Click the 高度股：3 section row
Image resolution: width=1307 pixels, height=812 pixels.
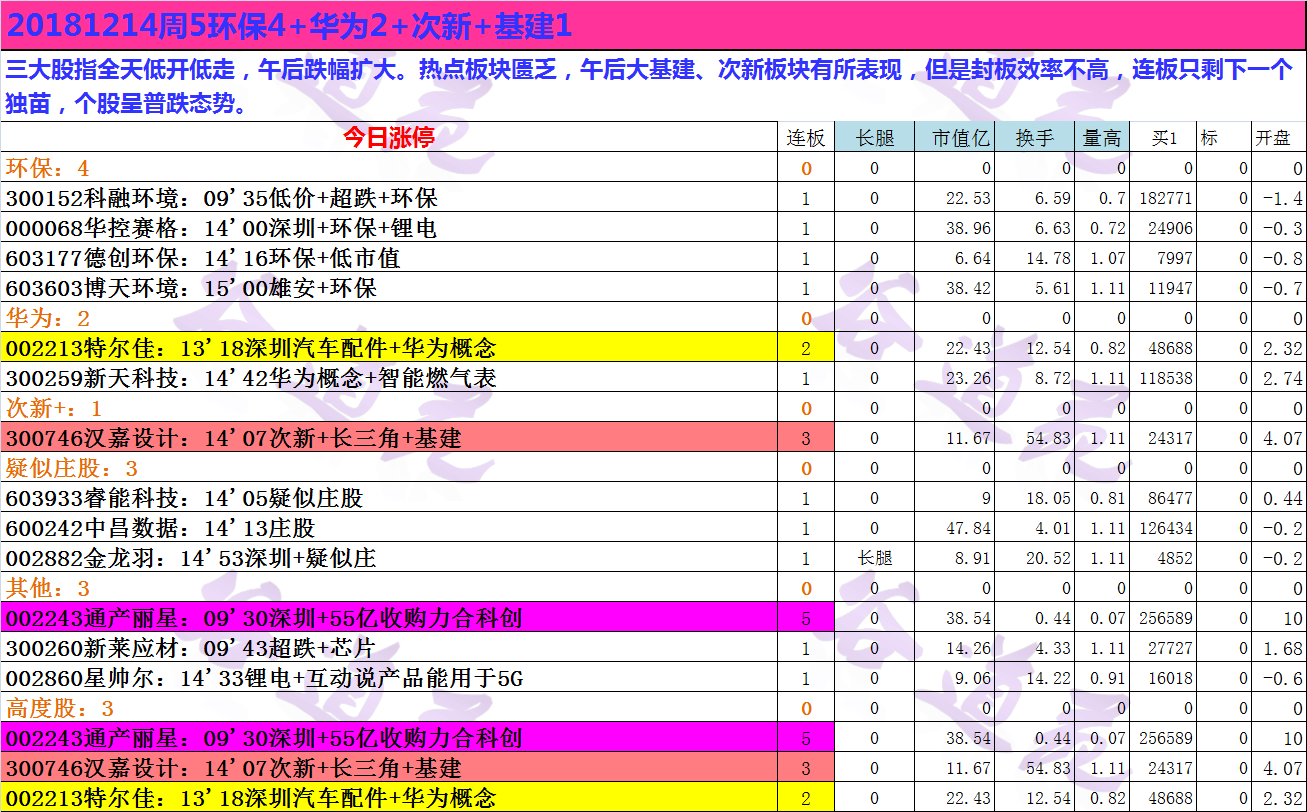click(389, 708)
